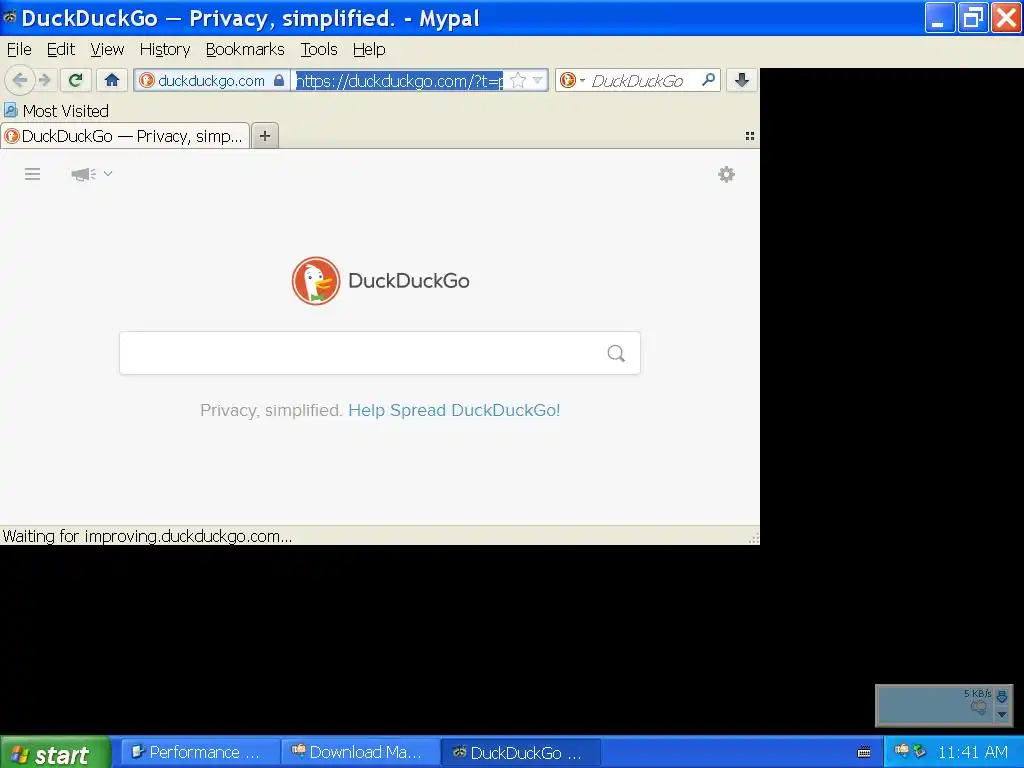The width and height of the screenshot is (1024, 768).
Task: Restore down the Mypal window
Action: (x=972, y=18)
